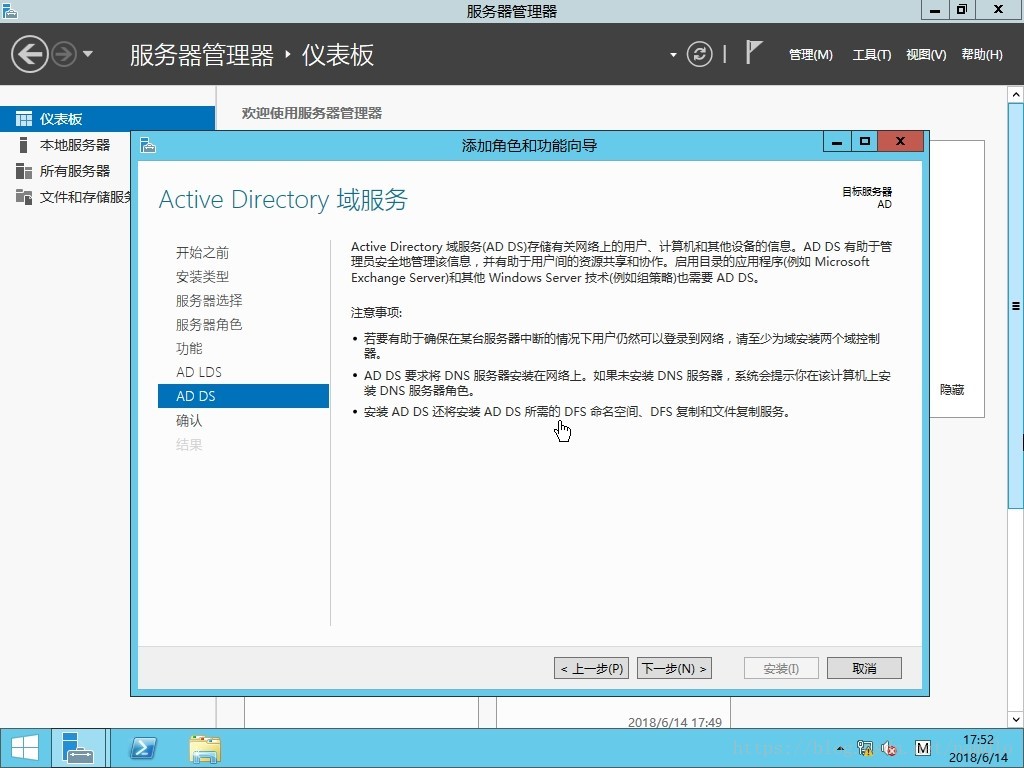1024x768 pixels.
Task: Click the Active Directory 域服务 heading
Action: tap(283, 199)
